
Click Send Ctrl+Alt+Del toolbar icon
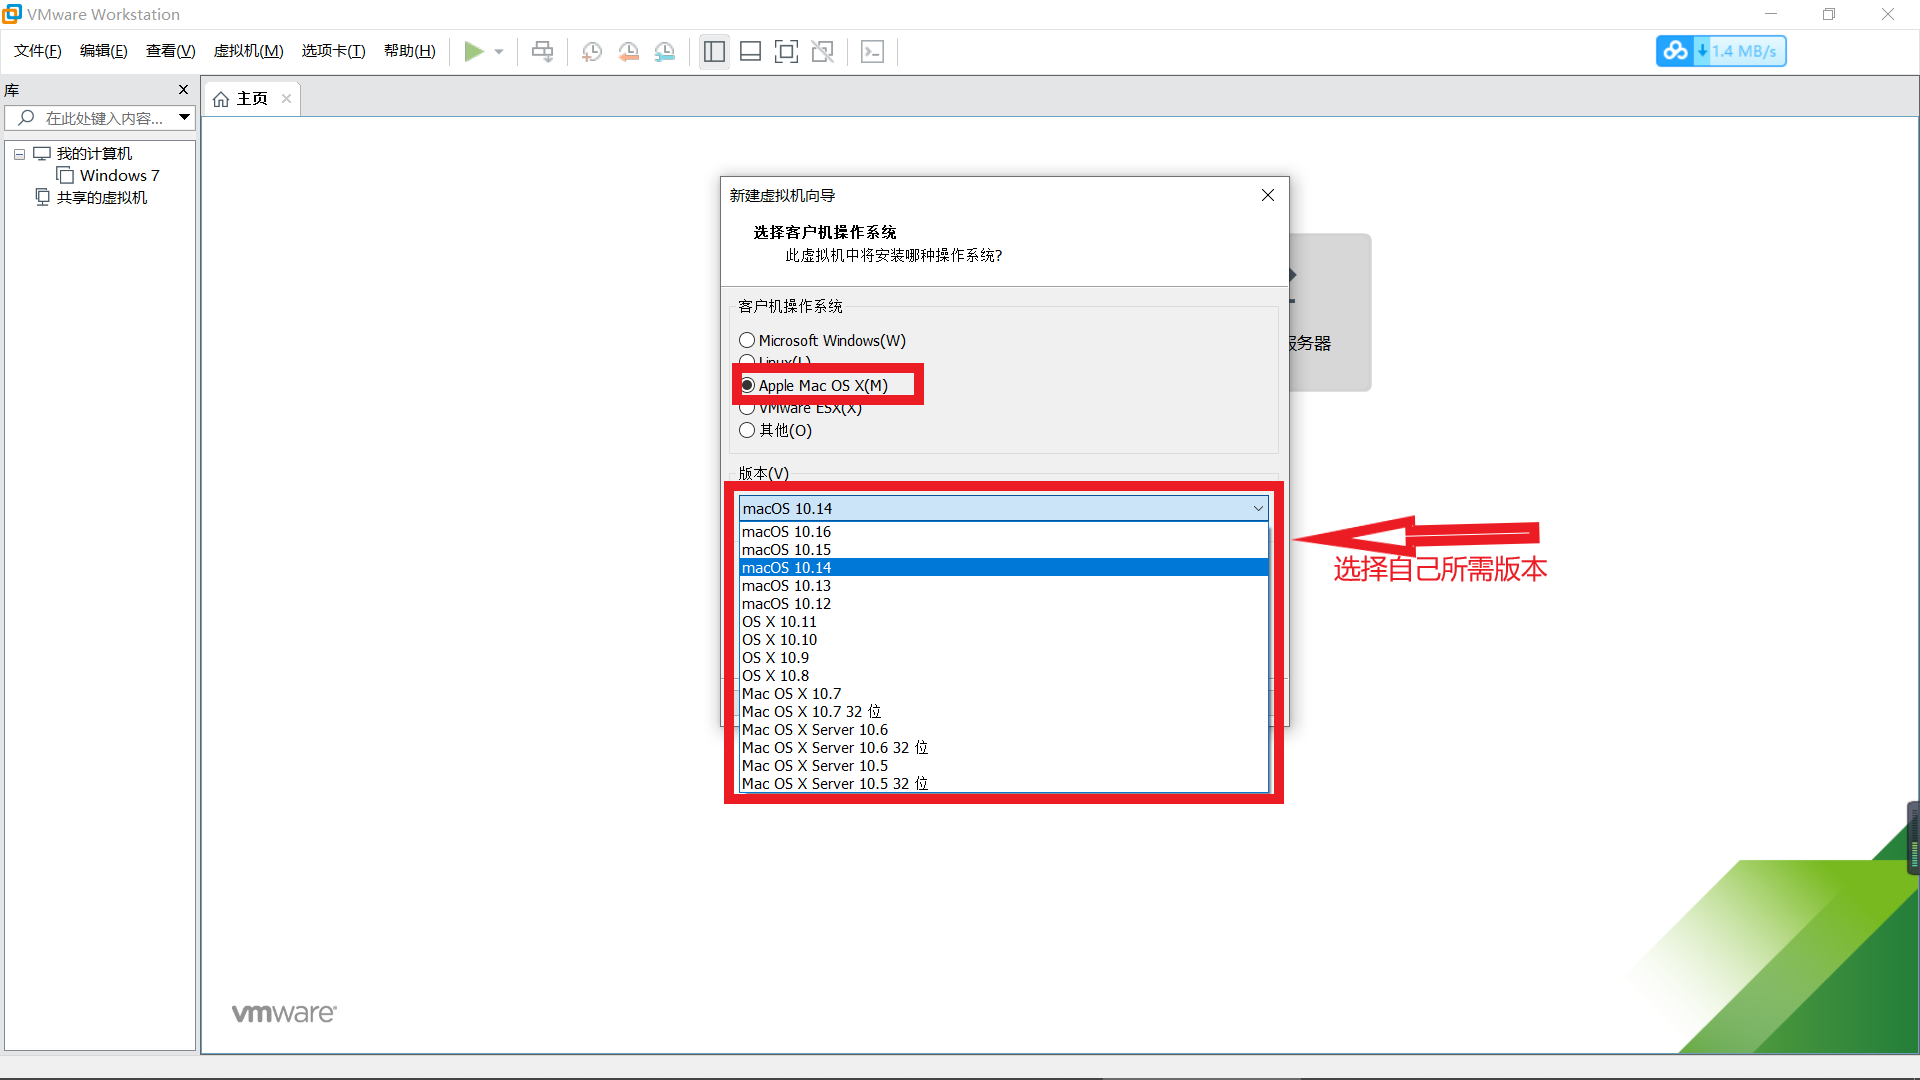pos(542,51)
